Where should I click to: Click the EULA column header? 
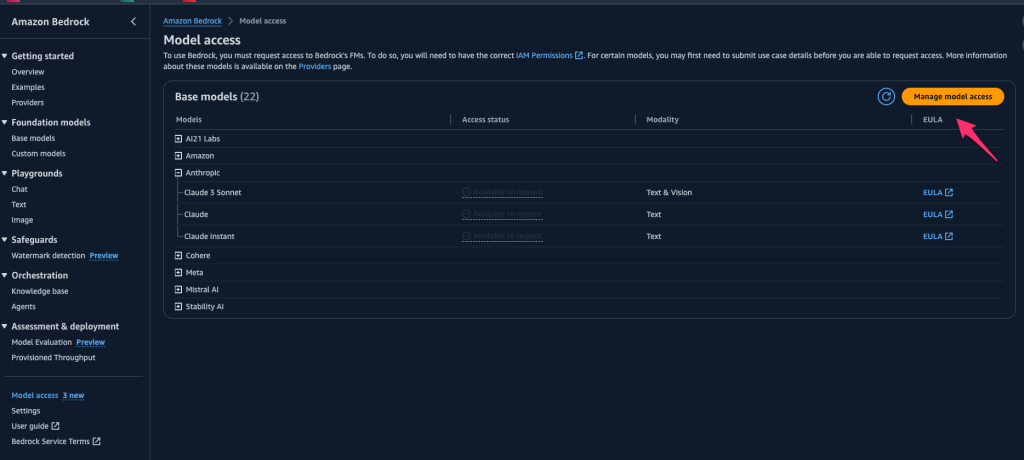(933, 120)
